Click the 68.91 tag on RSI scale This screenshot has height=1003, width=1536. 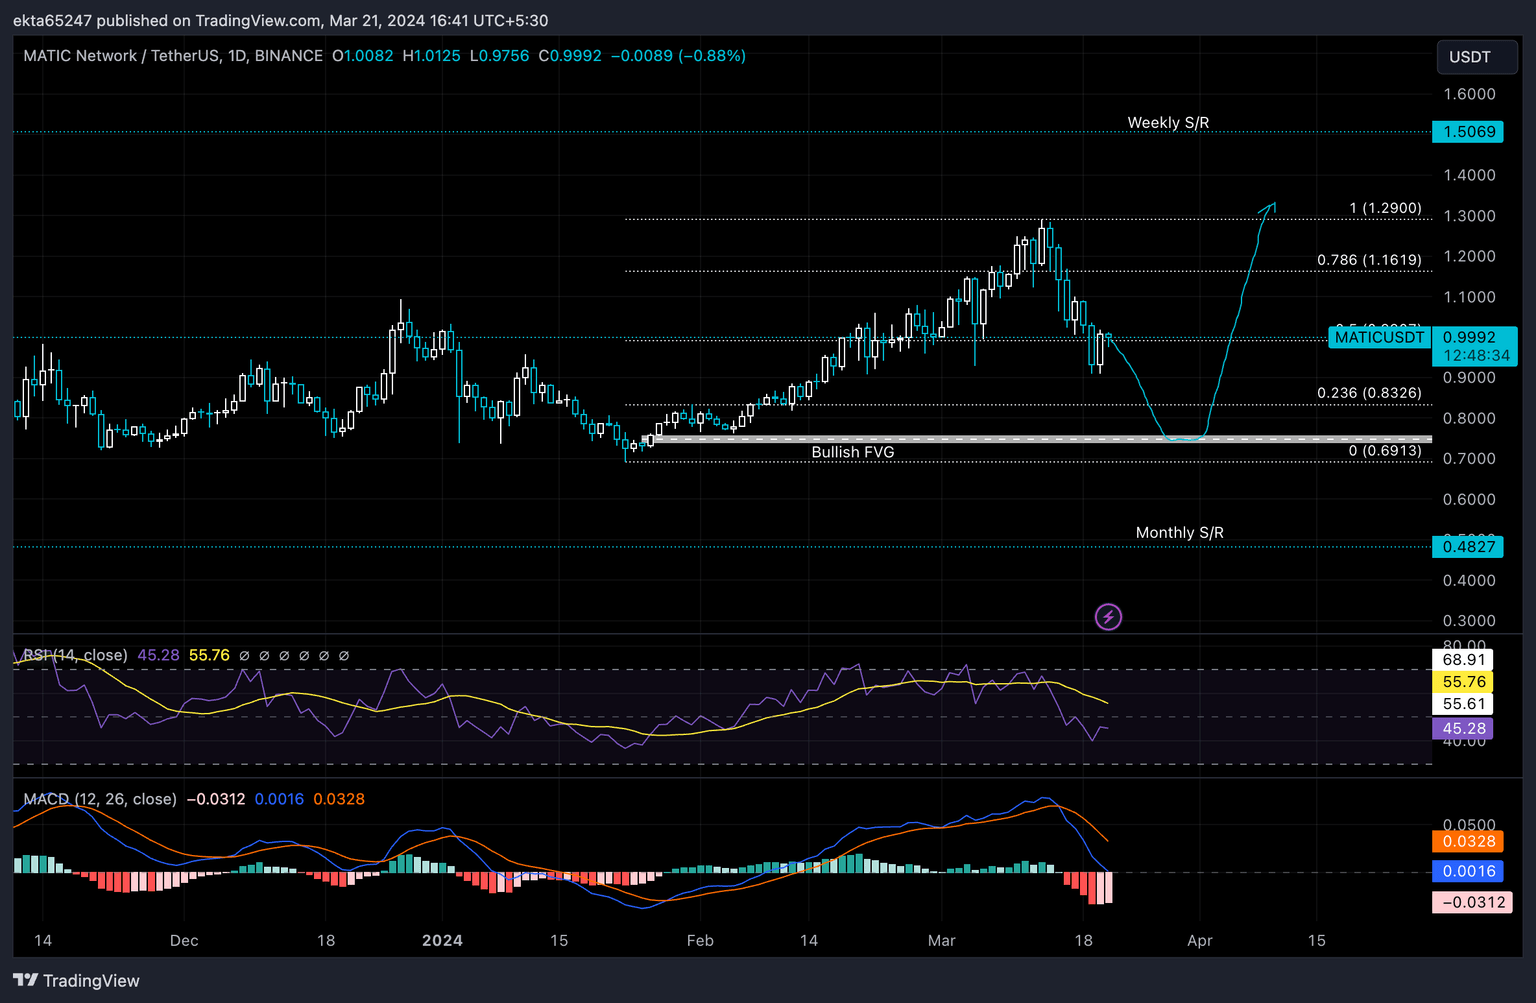tap(1463, 660)
